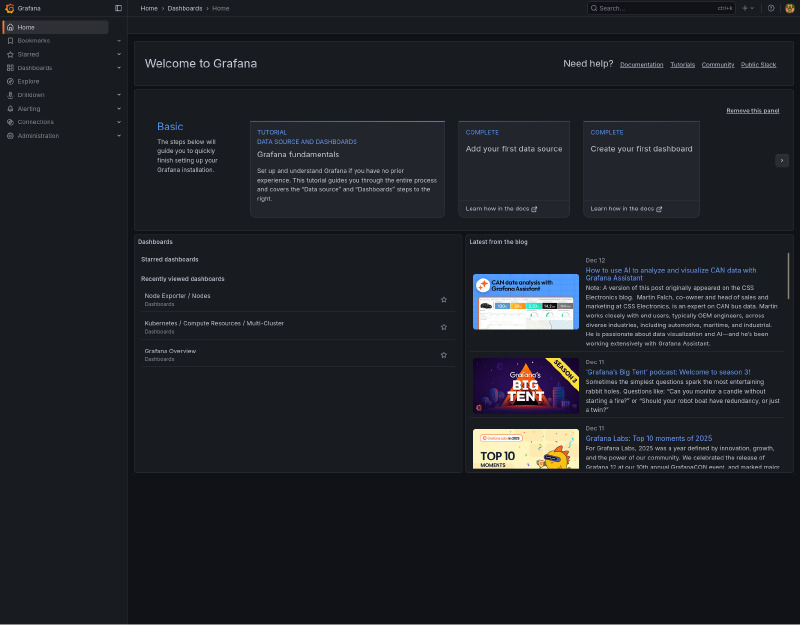Open the Connections sidebar icon
The height and width of the screenshot is (625, 800).
tap(10, 122)
